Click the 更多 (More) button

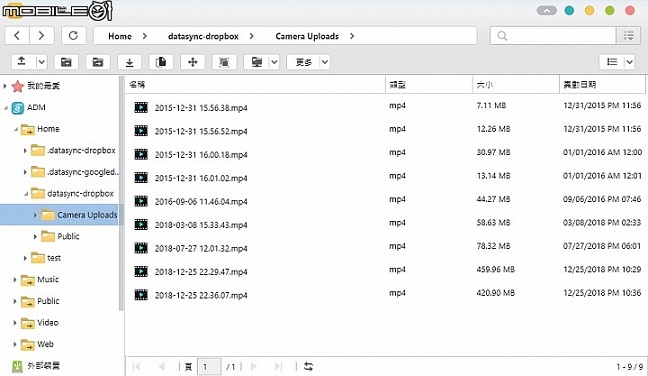304,62
